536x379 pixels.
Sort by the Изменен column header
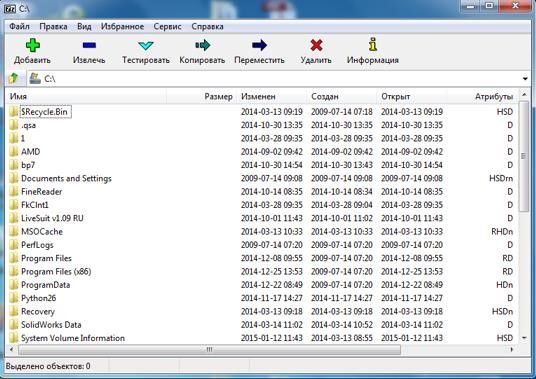272,96
